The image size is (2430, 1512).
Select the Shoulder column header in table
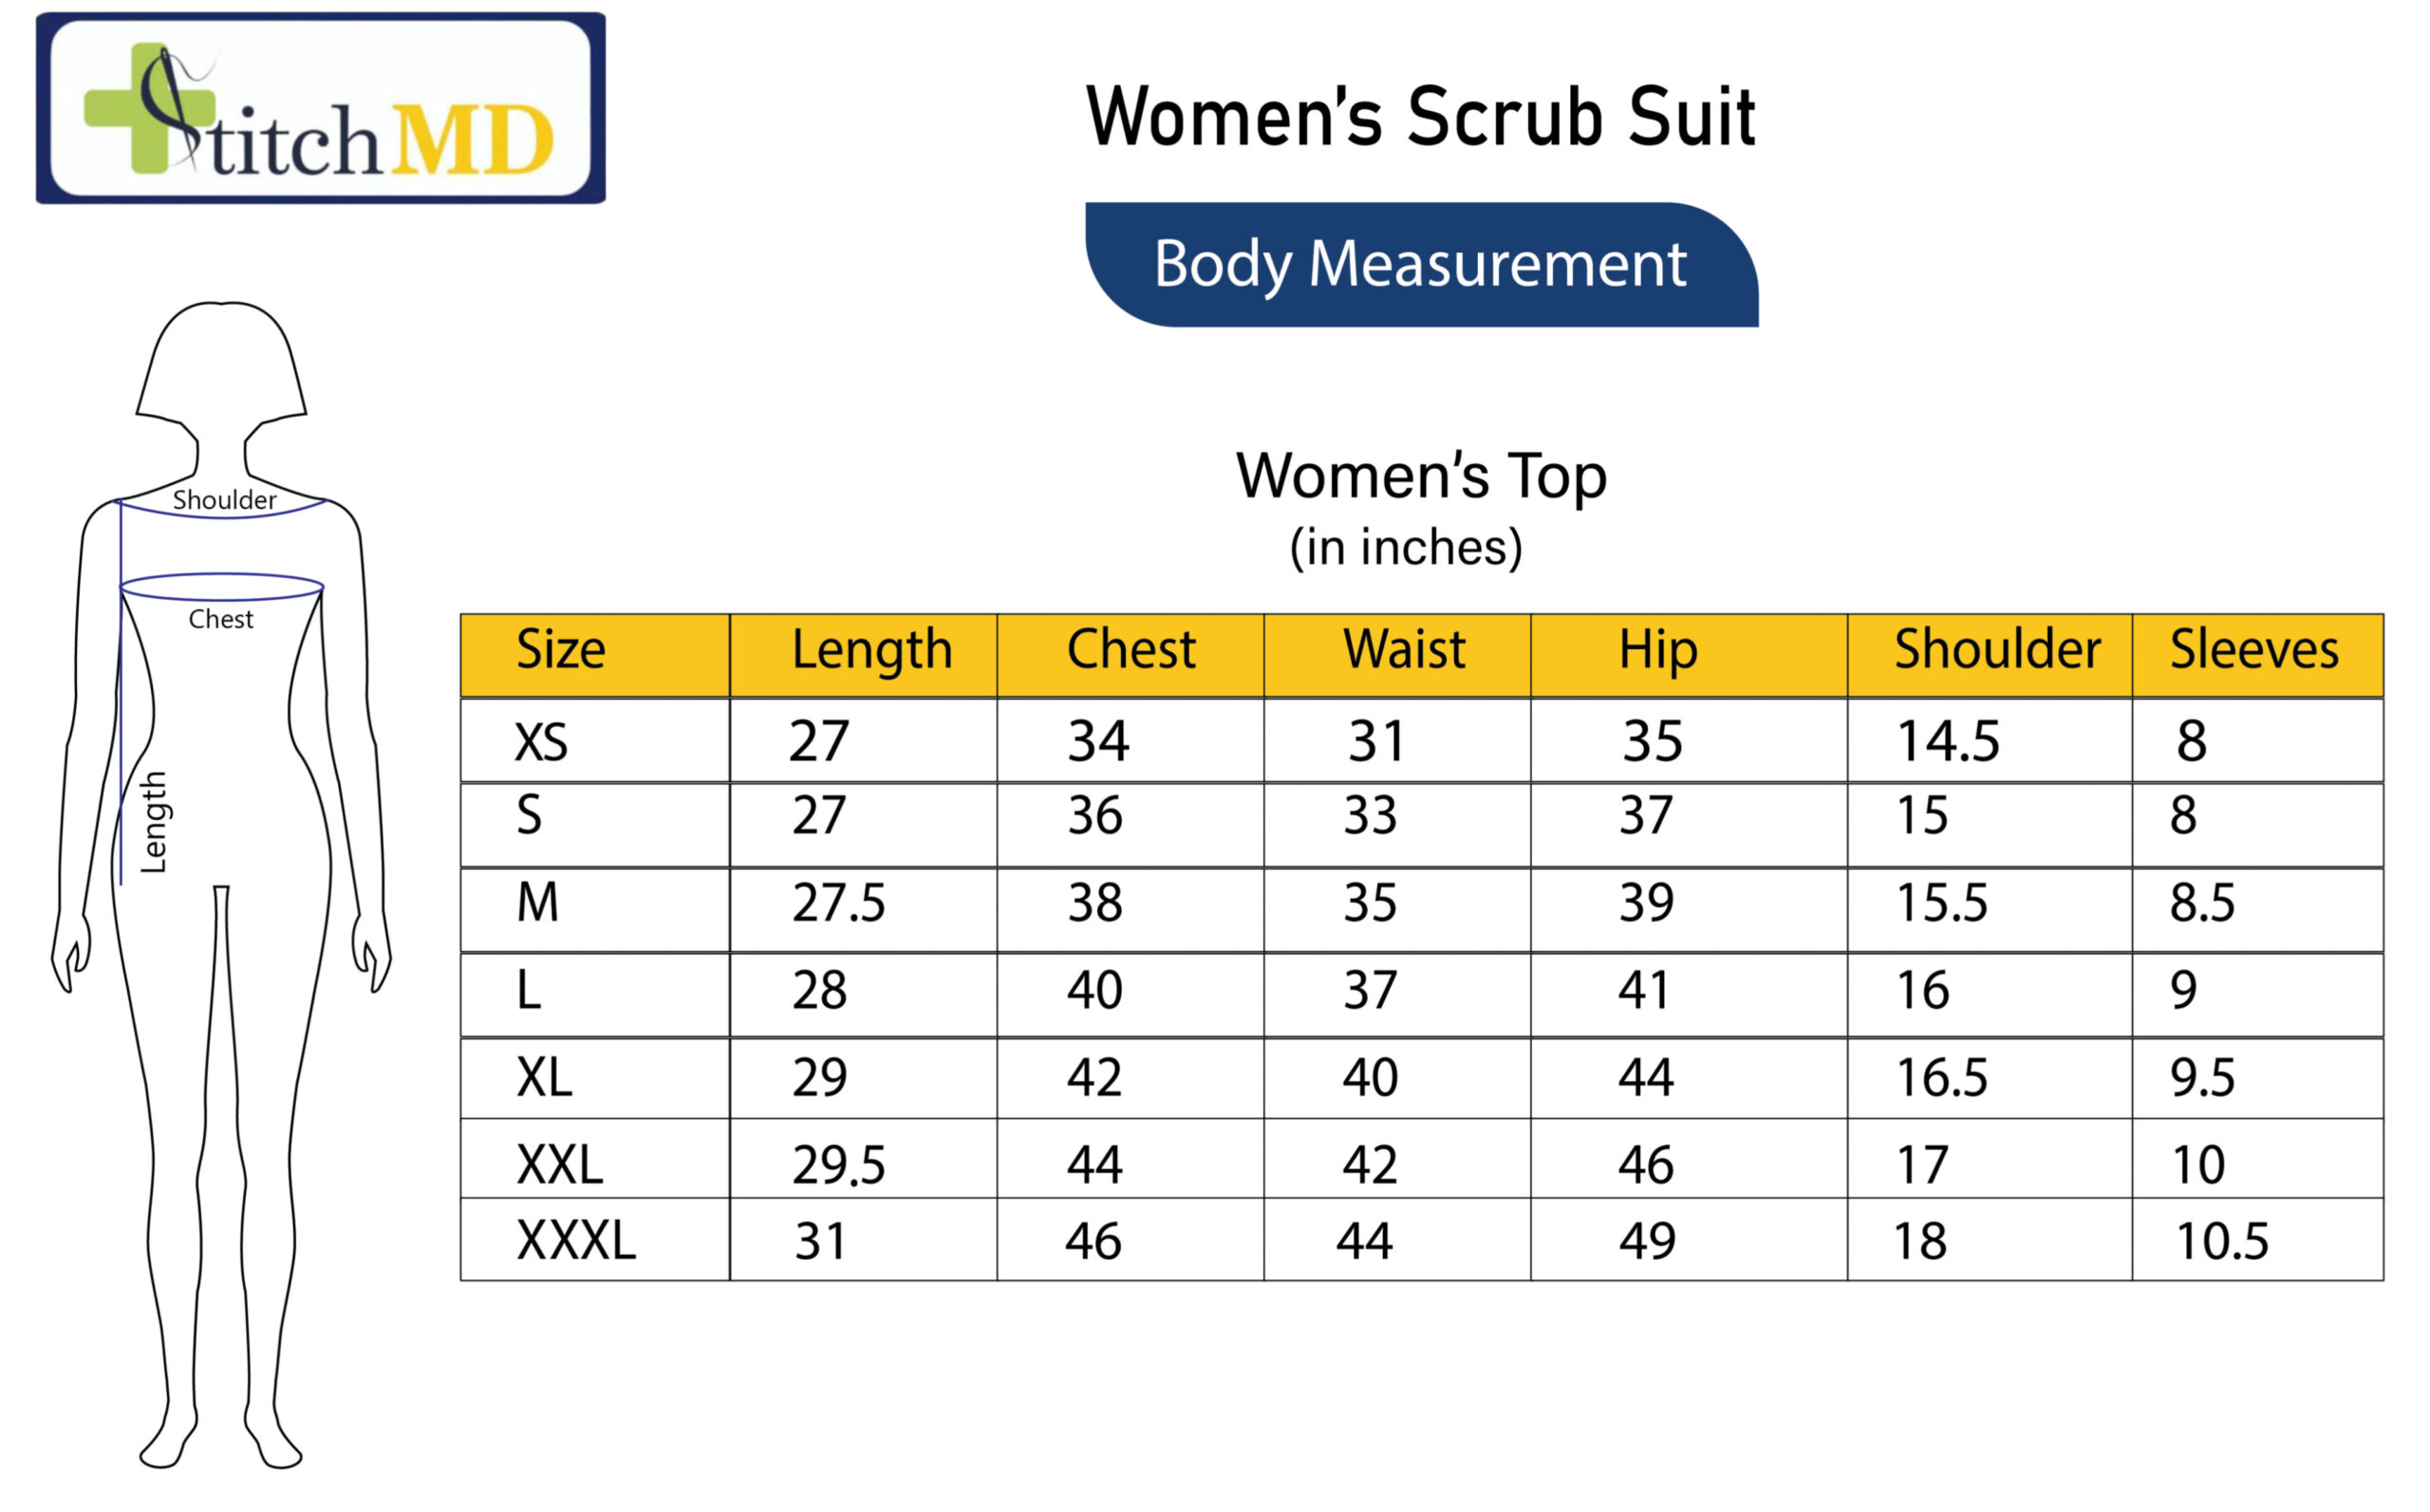pos(1996,650)
